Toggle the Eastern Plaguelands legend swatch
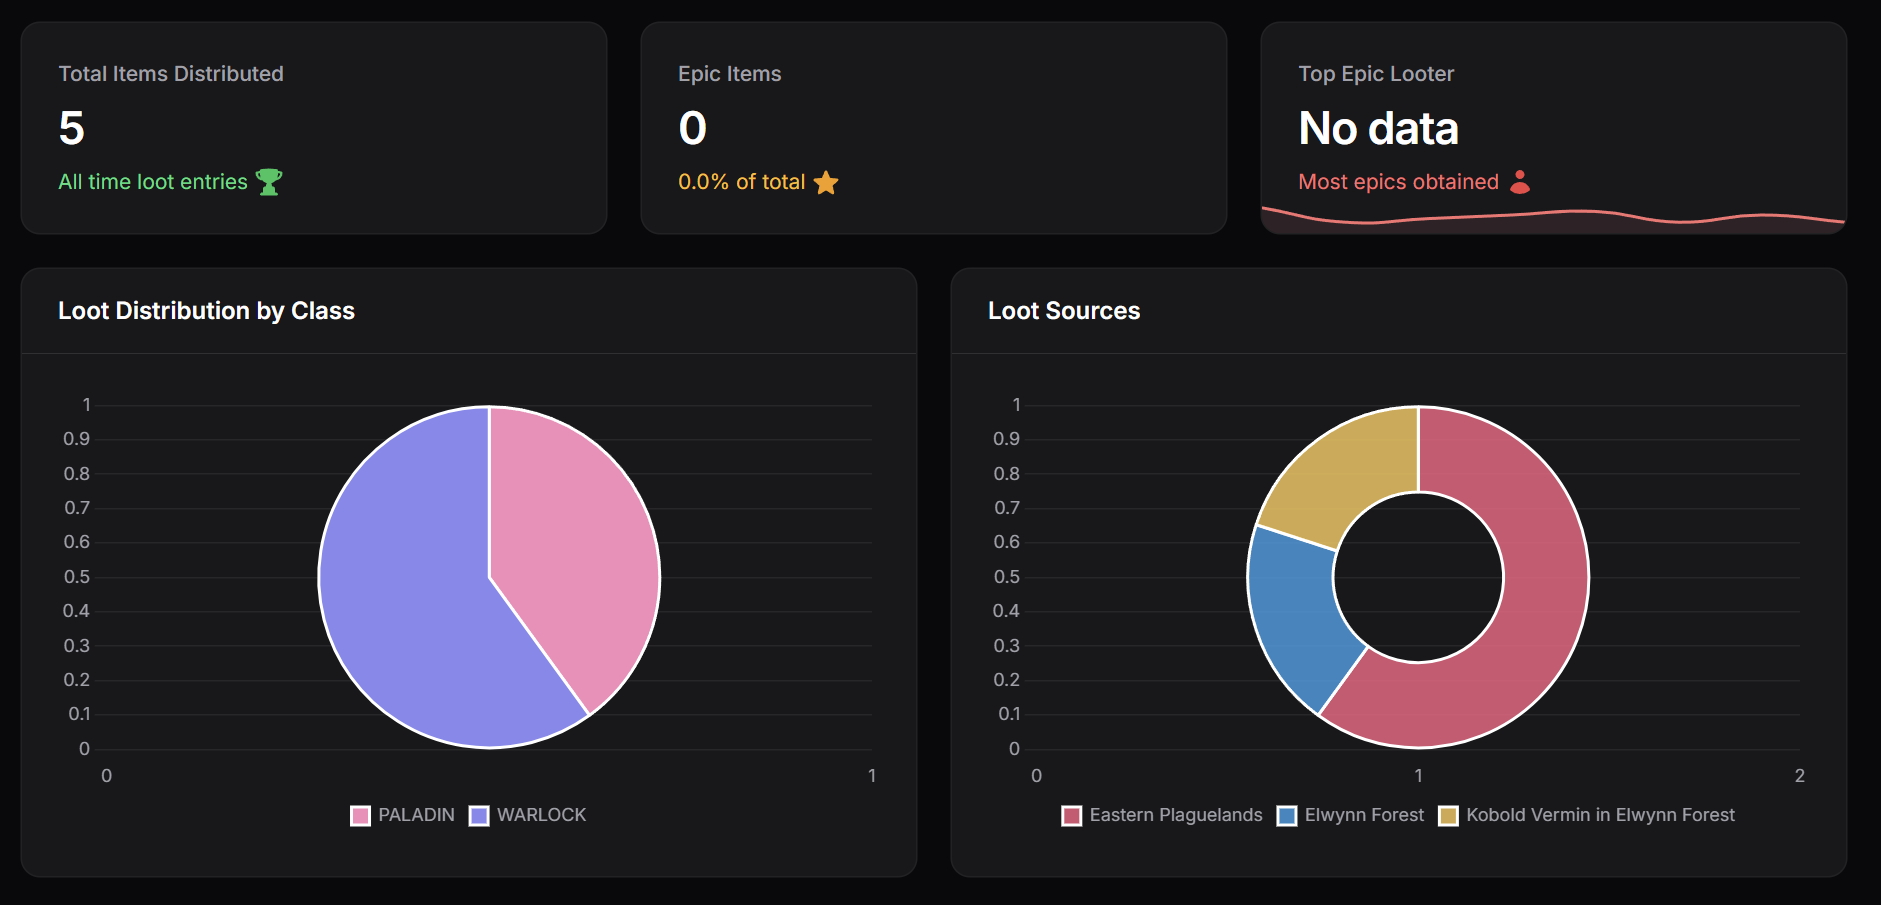 point(1072,816)
